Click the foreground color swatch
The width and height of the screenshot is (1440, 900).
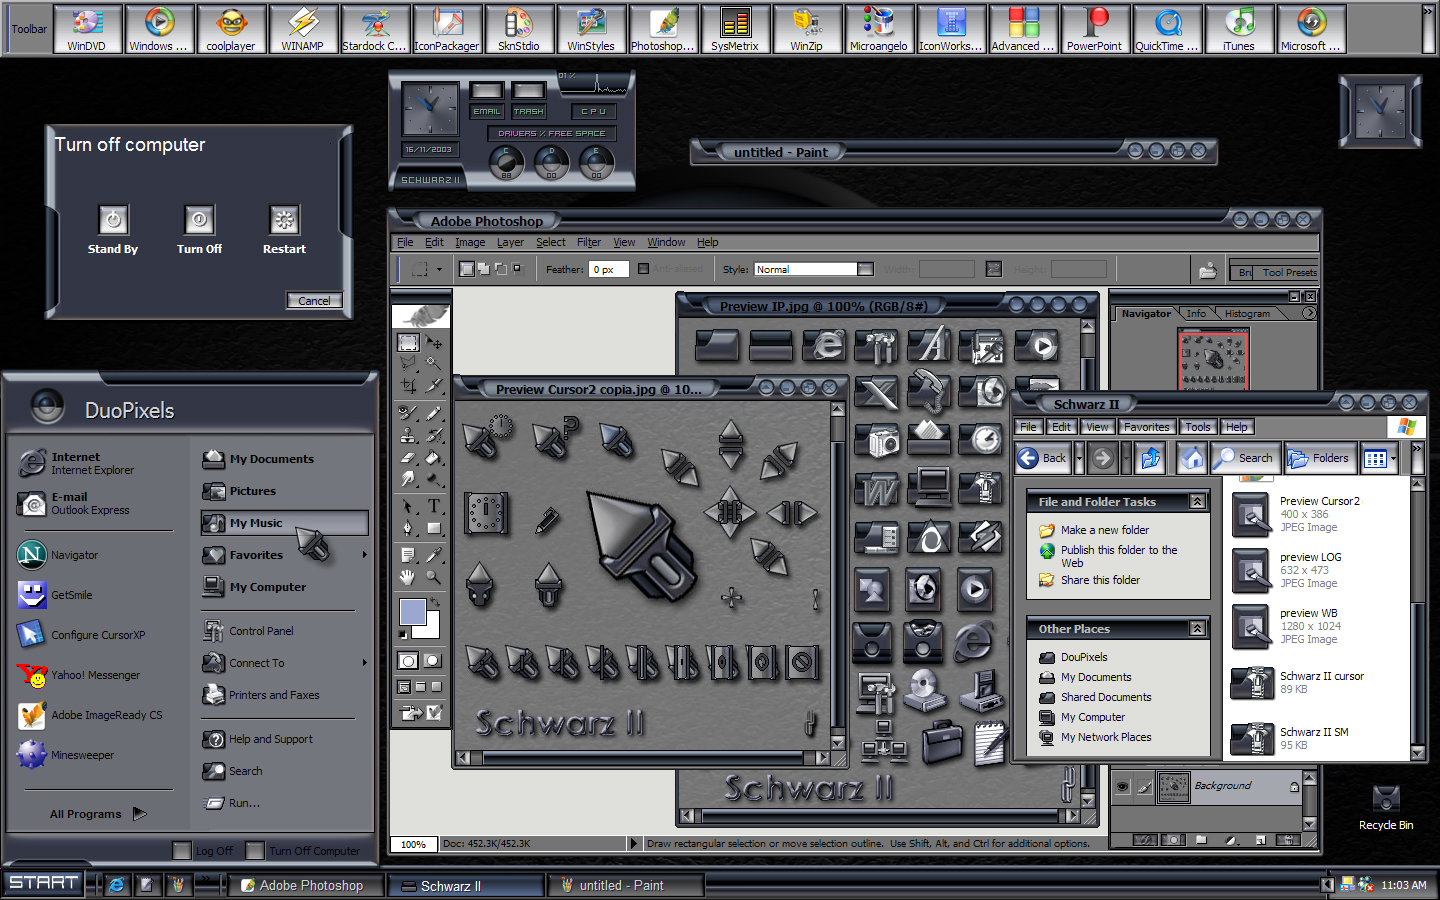click(x=412, y=612)
